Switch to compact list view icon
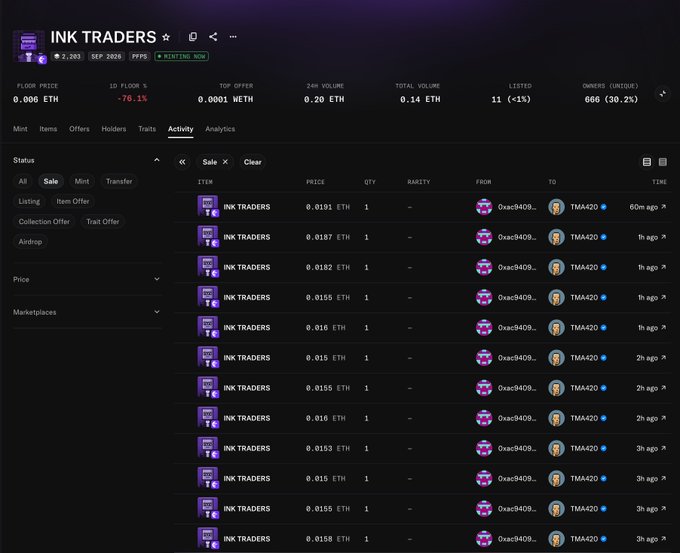Viewport: 680px width, 553px height. [x=663, y=162]
